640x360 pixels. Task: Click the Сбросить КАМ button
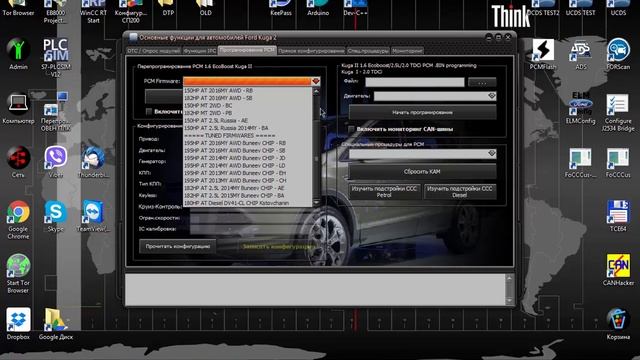422,171
